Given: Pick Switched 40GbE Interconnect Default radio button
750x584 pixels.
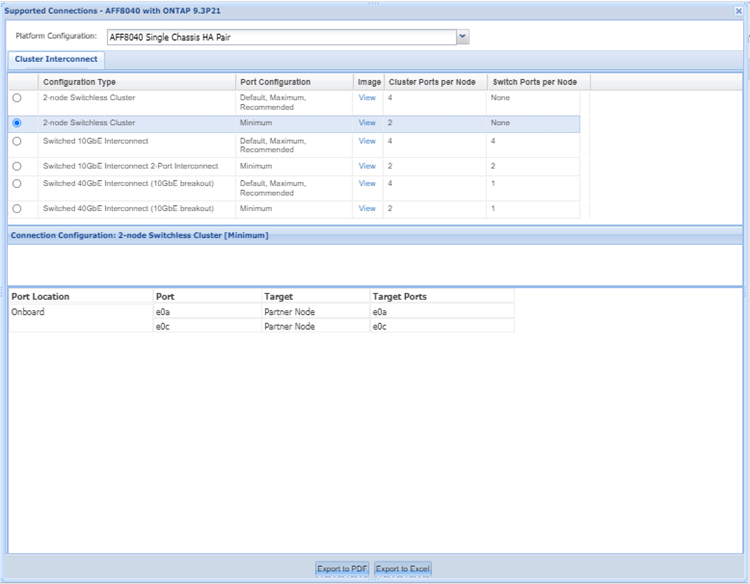Looking at the screenshot, I should (x=17, y=184).
